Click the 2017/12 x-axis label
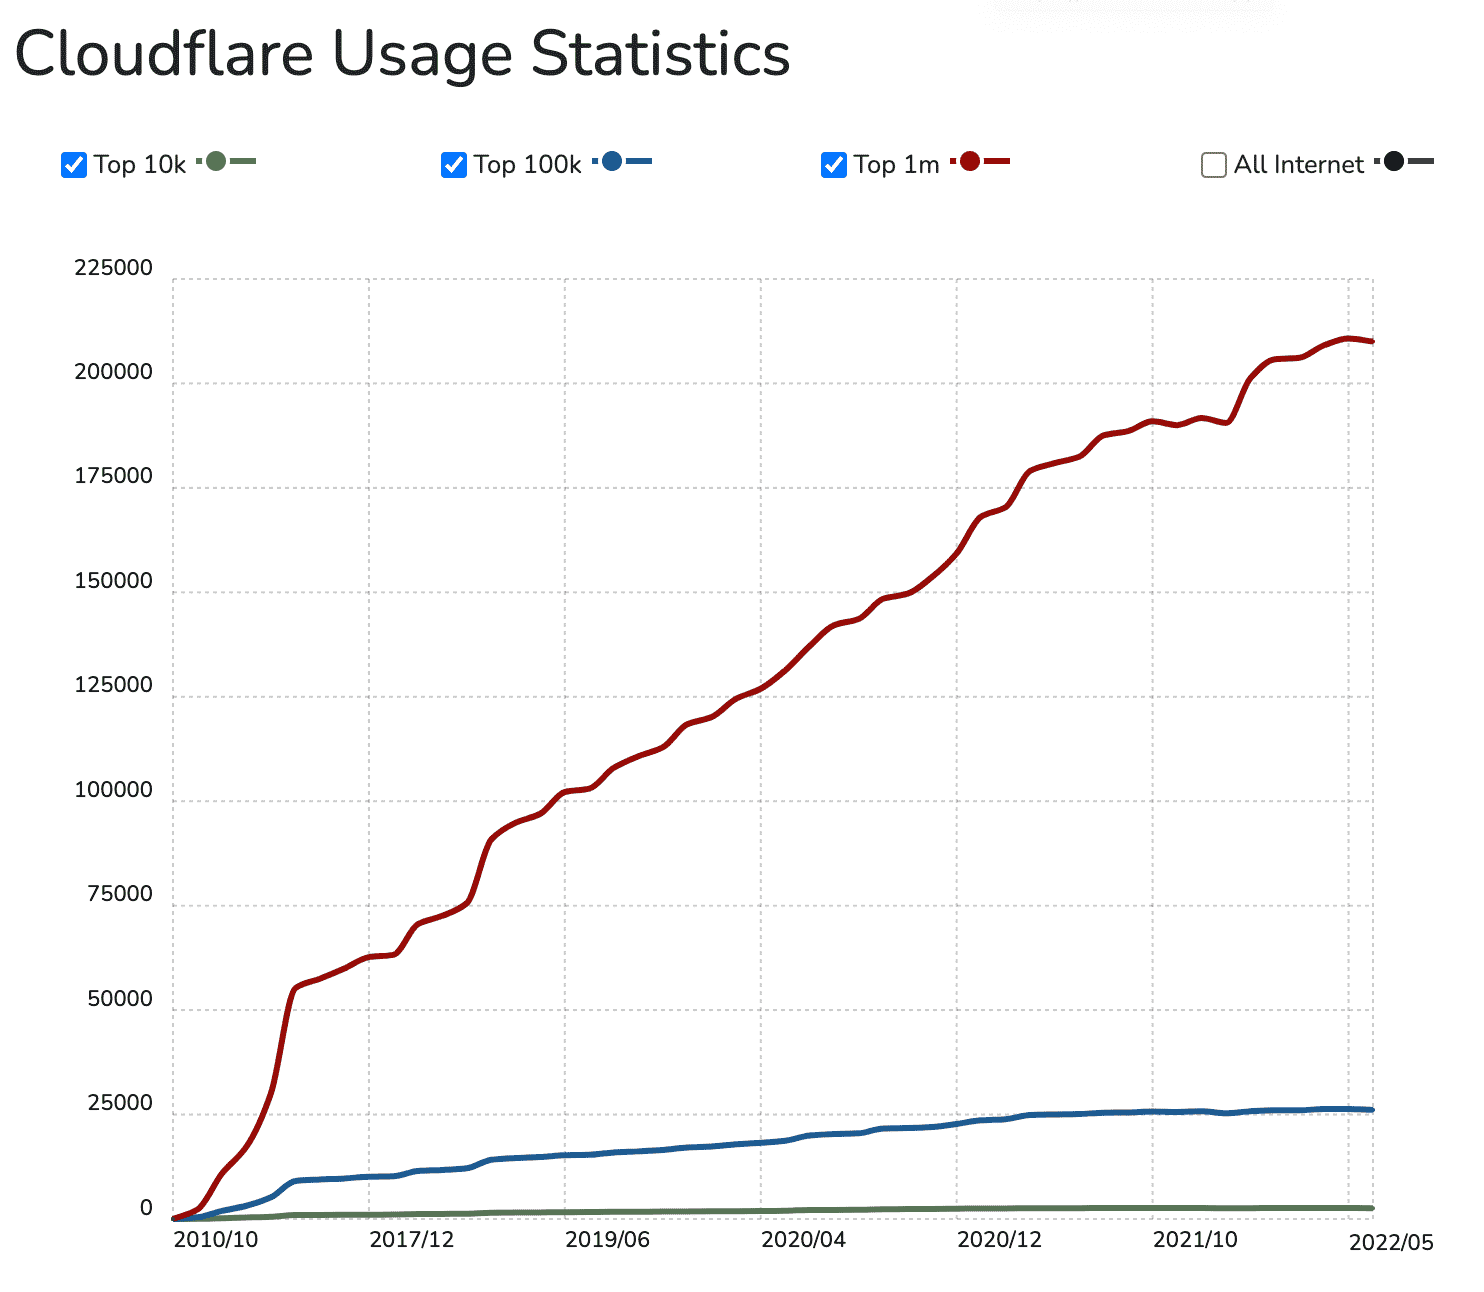The image size is (1484, 1292). (x=411, y=1240)
